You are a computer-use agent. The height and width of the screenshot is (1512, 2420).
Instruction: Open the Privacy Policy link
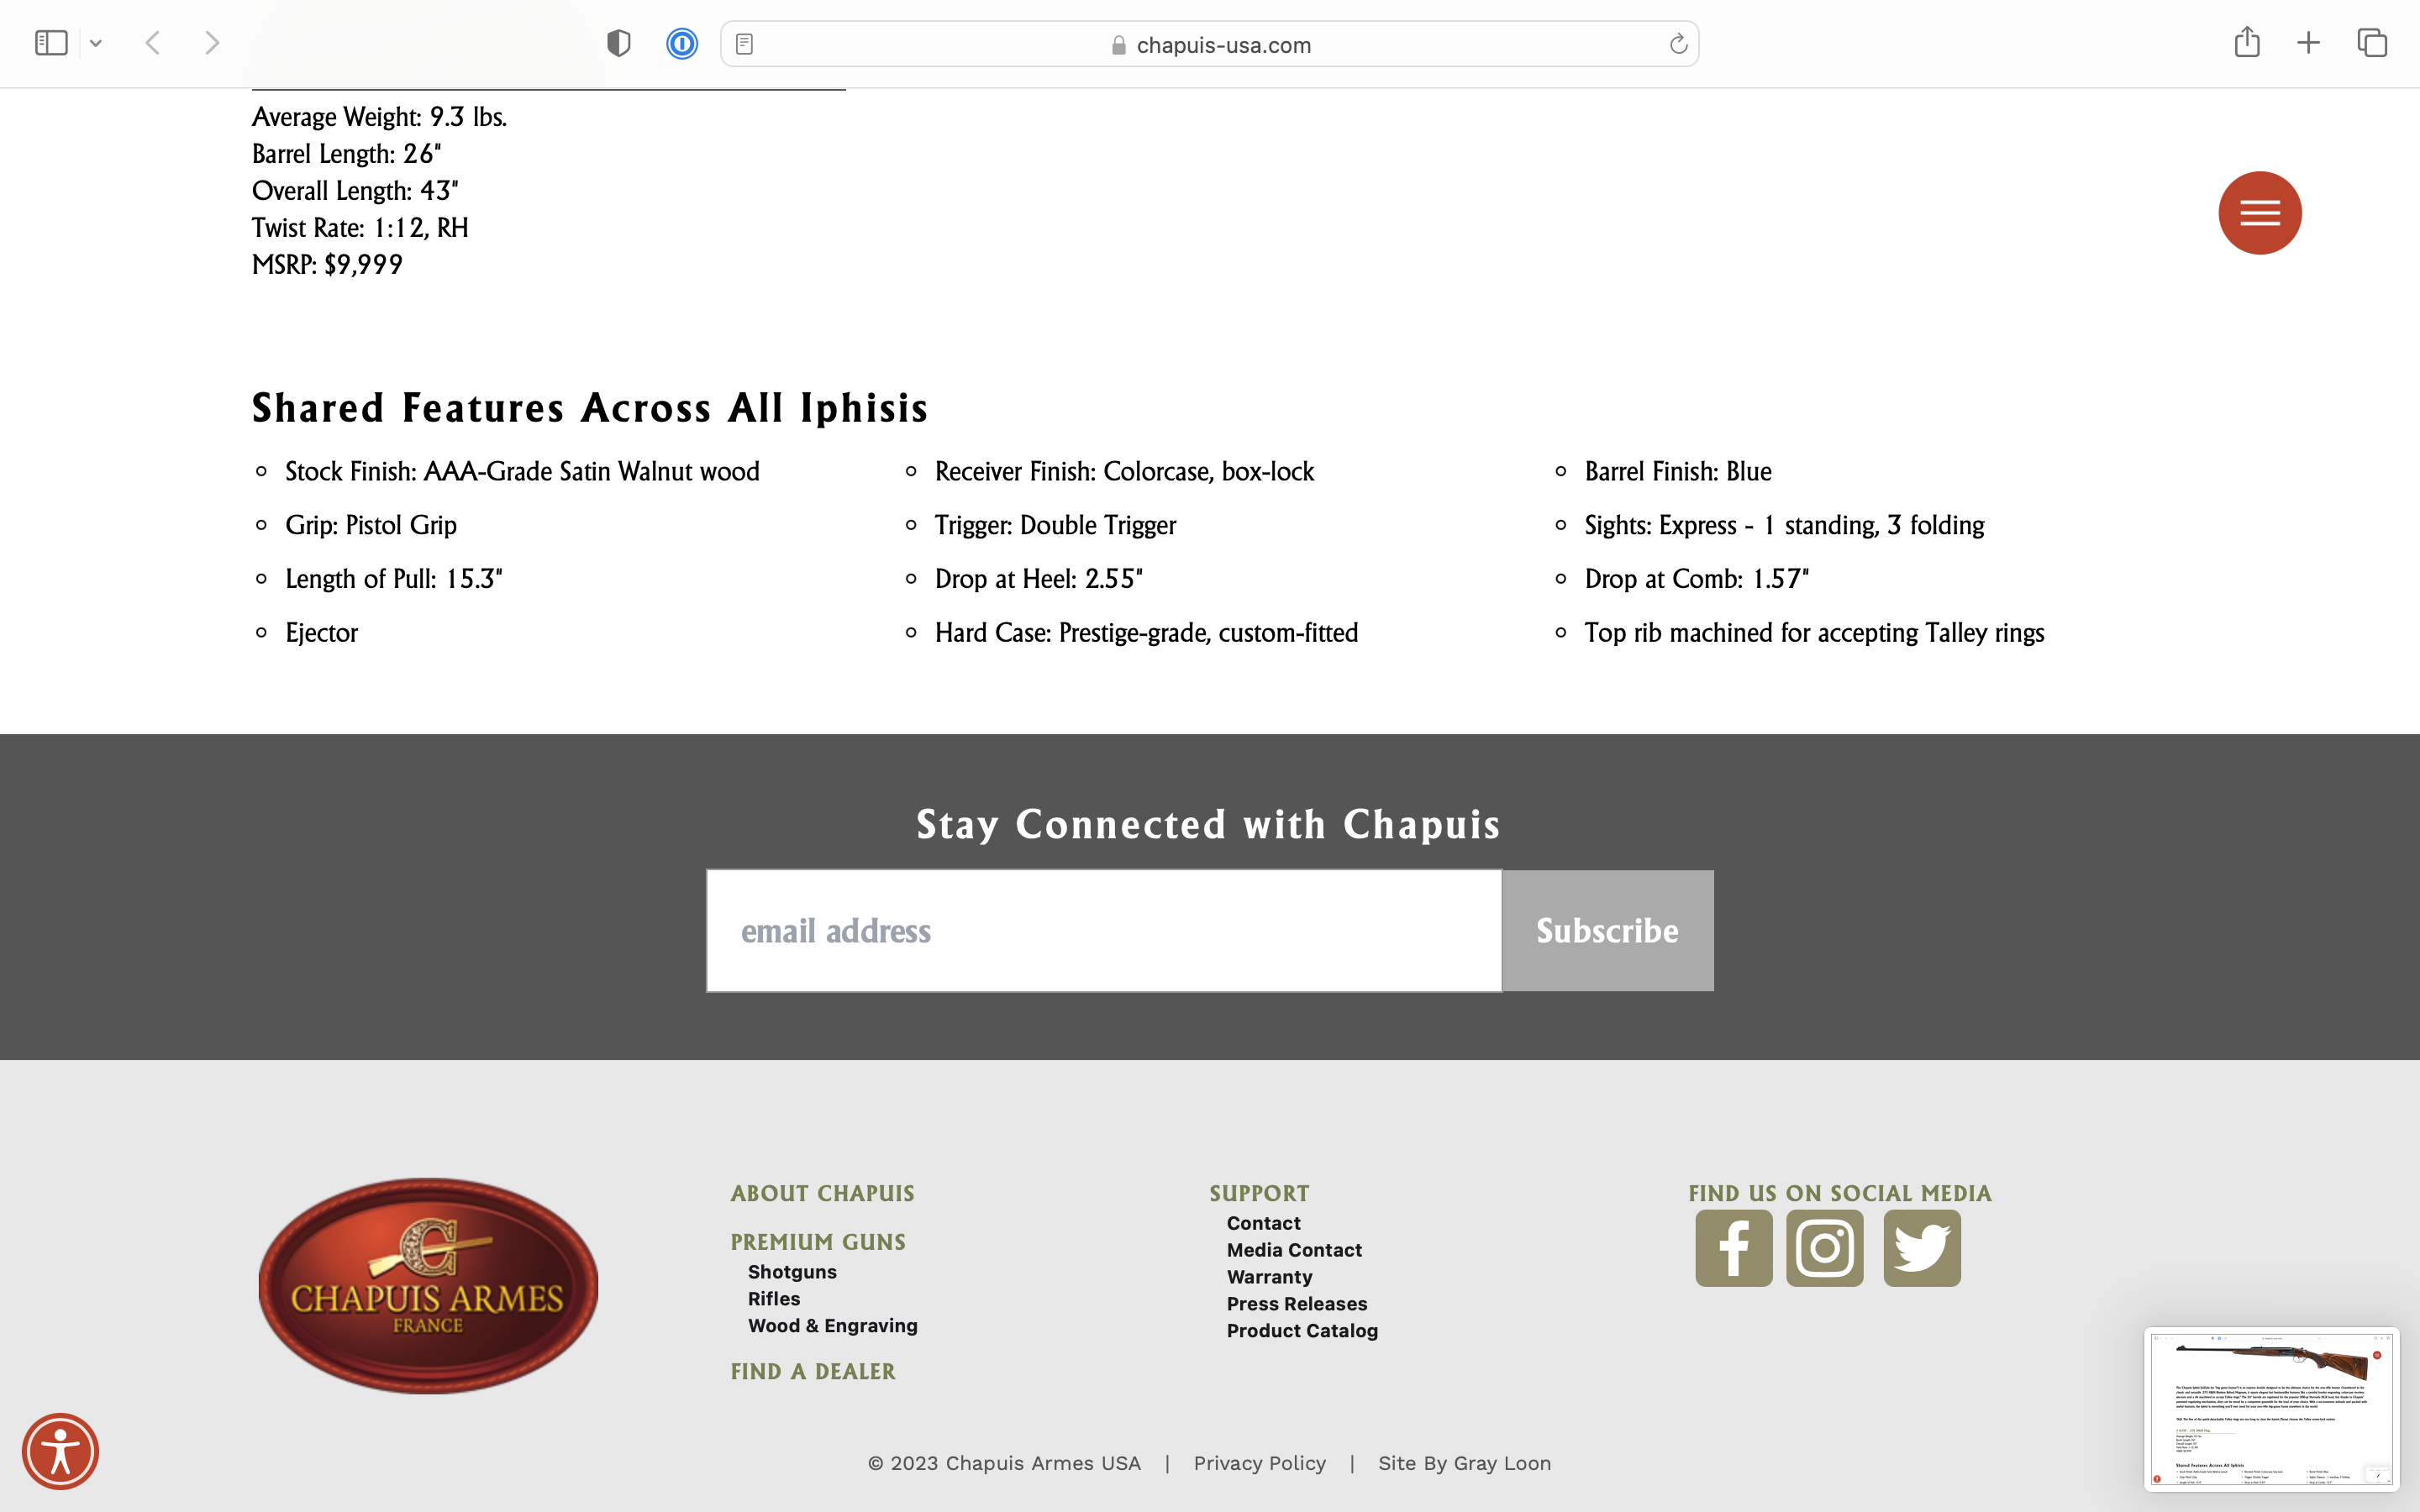coord(1259,1464)
